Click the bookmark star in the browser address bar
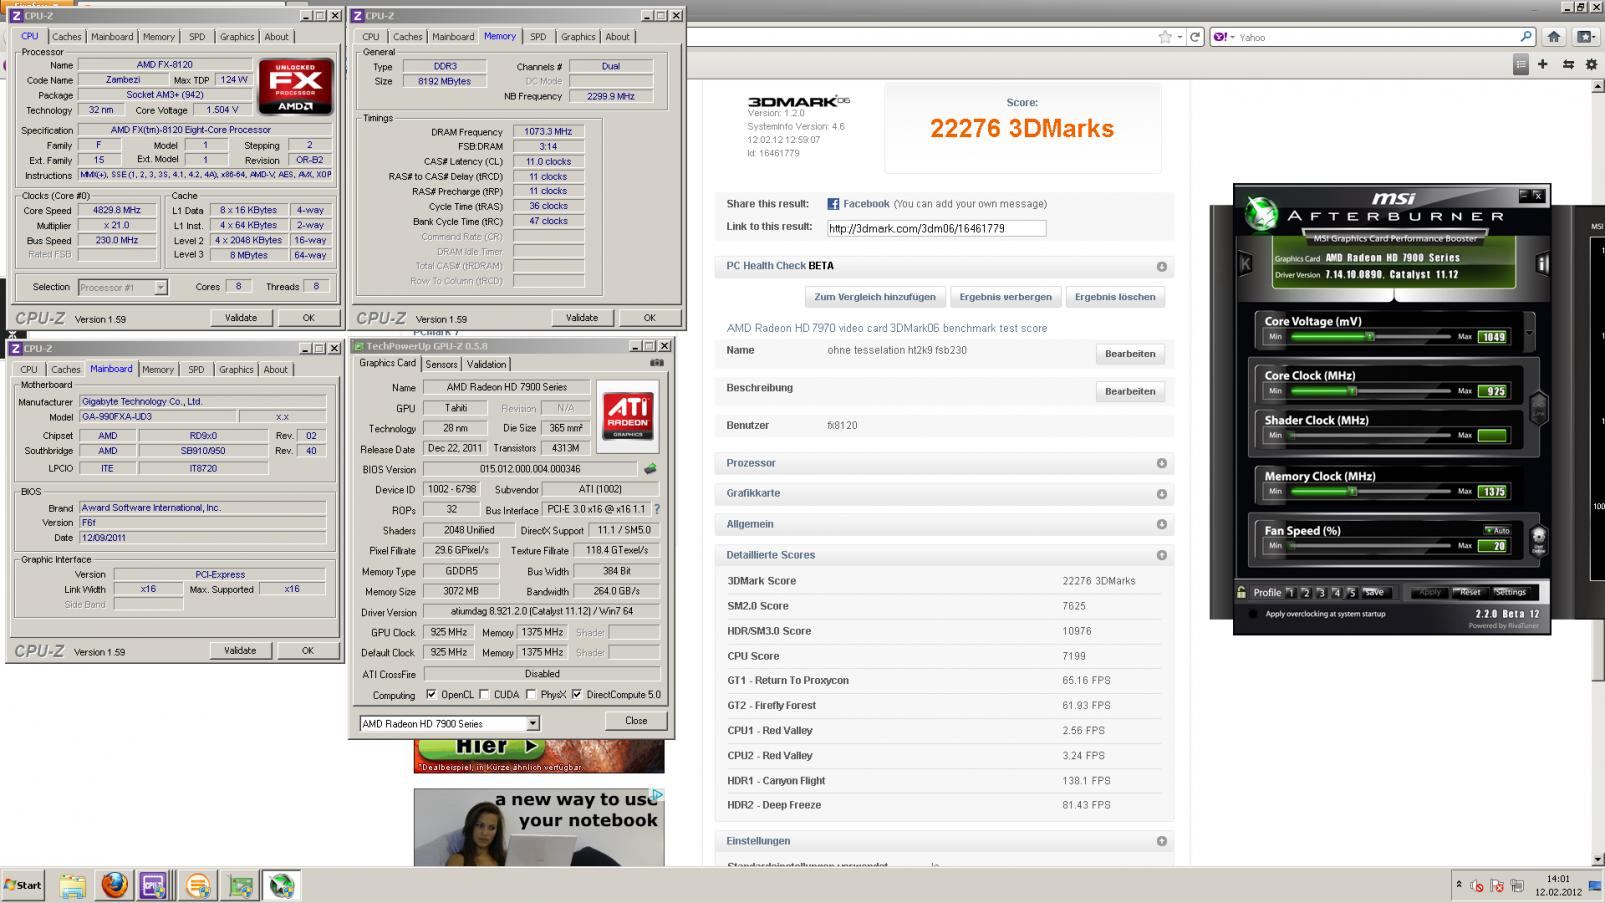Screen dimensions: 1605x903 (1165, 37)
